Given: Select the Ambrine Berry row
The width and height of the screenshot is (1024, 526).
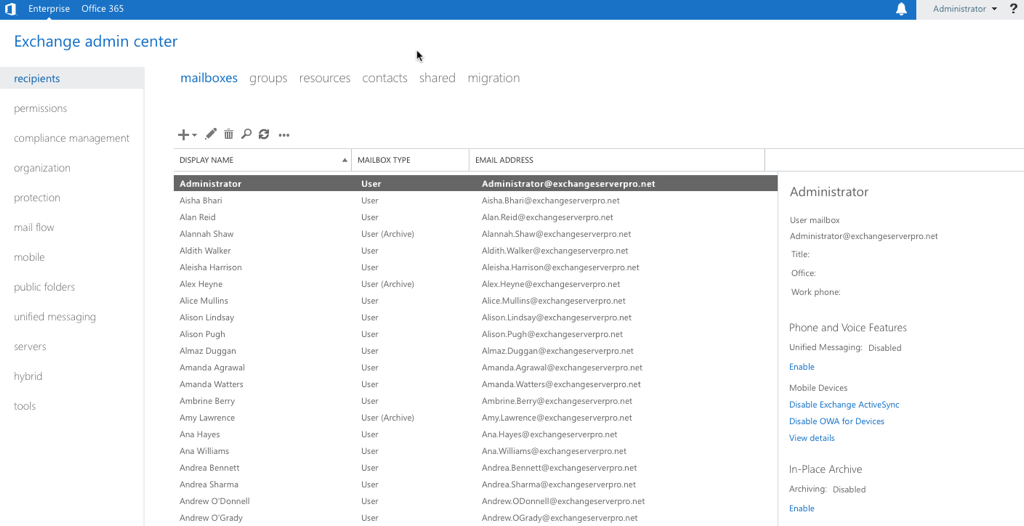Looking at the screenshot, I should point(475,401).
